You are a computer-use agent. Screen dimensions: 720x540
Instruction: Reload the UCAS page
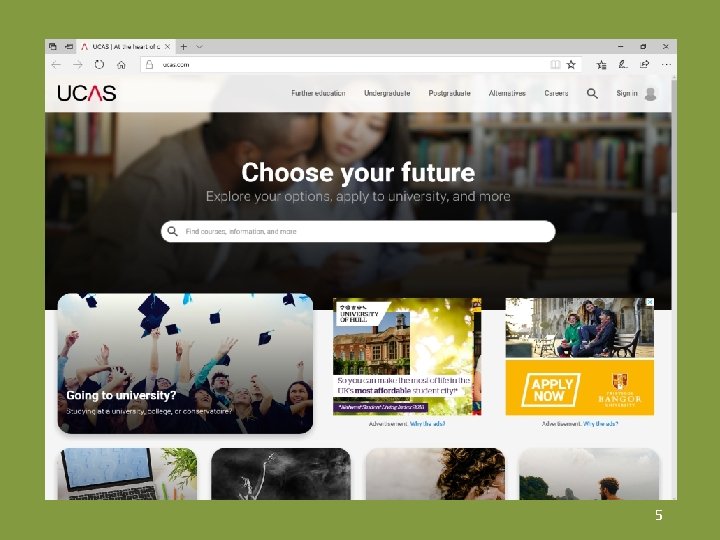99,65
